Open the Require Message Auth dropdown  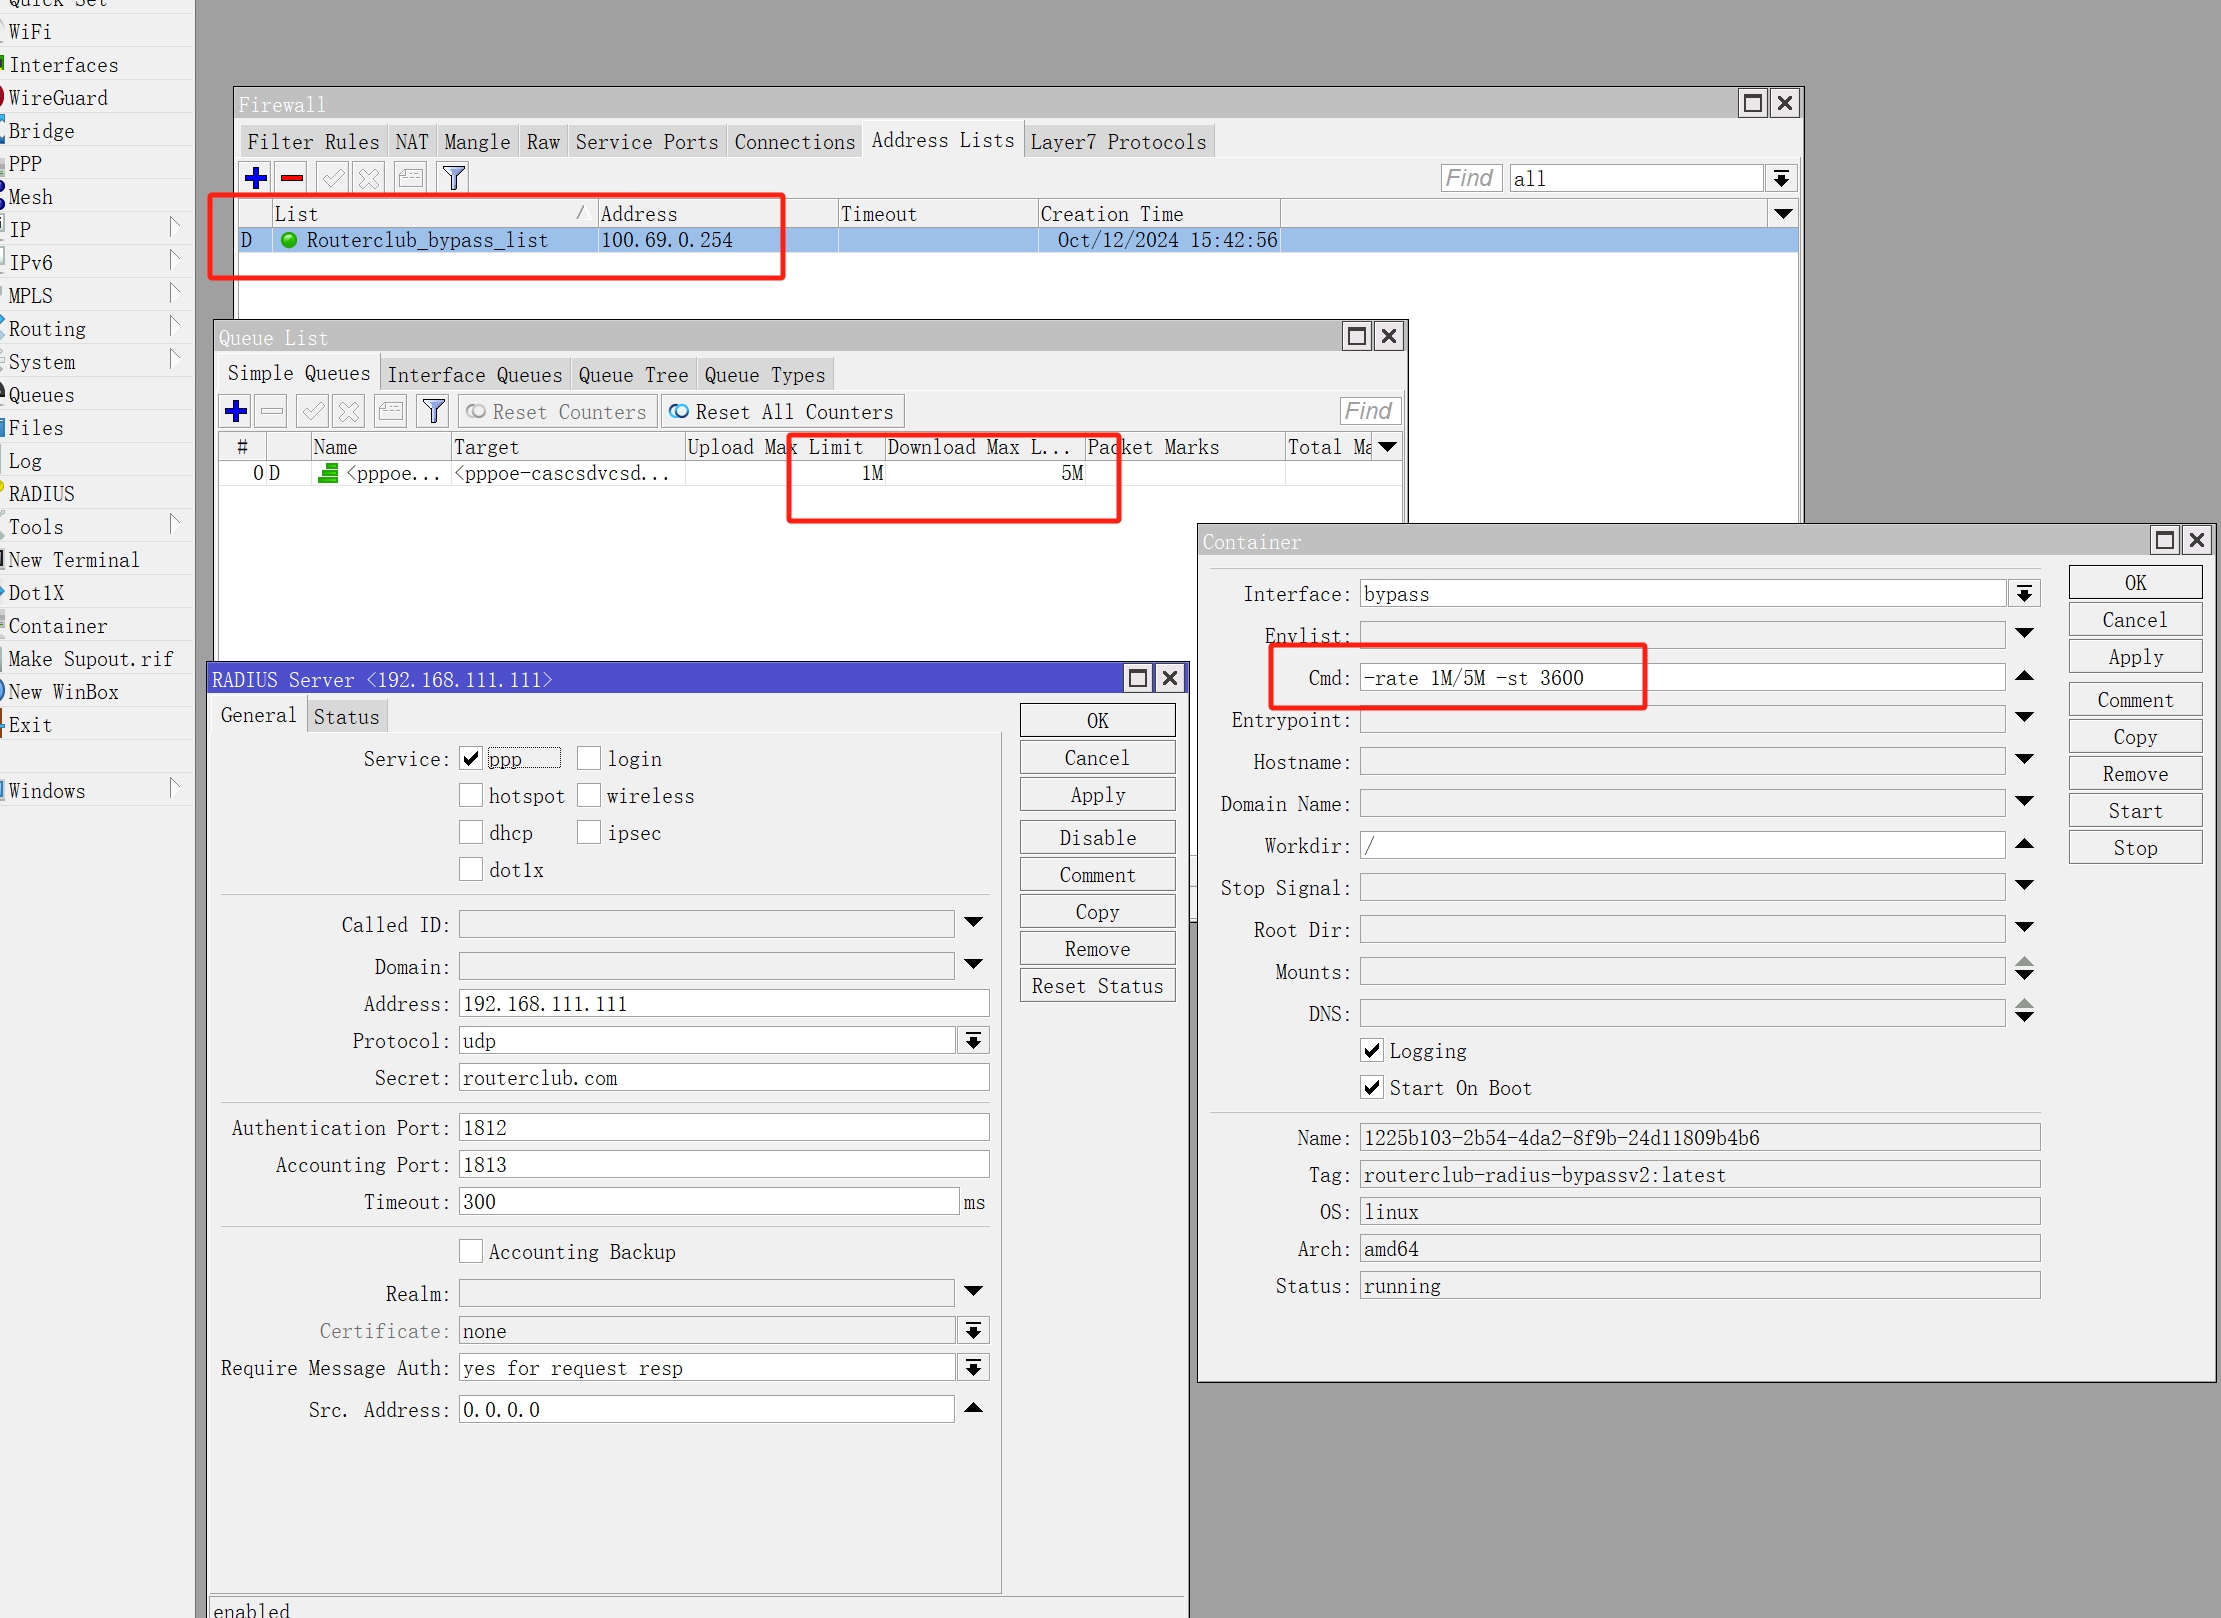pyautogui.click(x=974, y=1368)
